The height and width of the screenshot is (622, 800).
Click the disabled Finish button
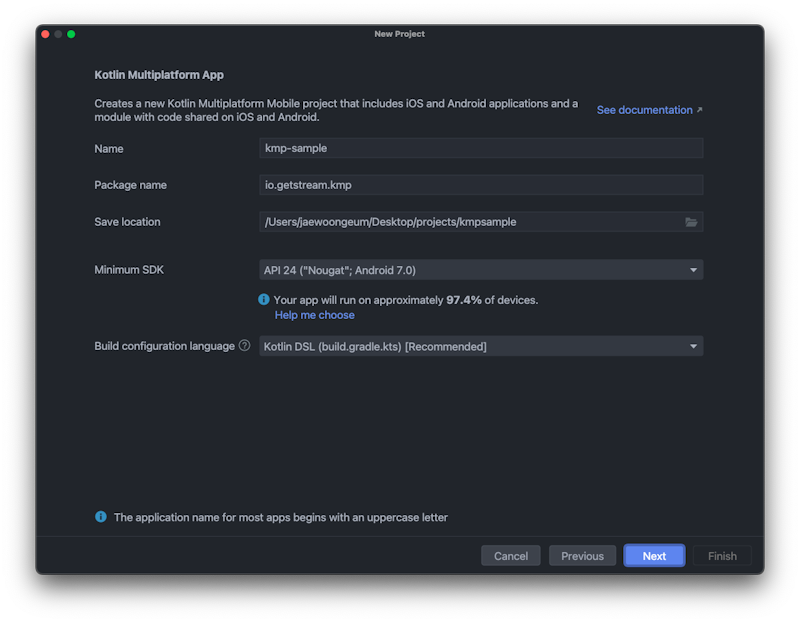pos(722,556)
